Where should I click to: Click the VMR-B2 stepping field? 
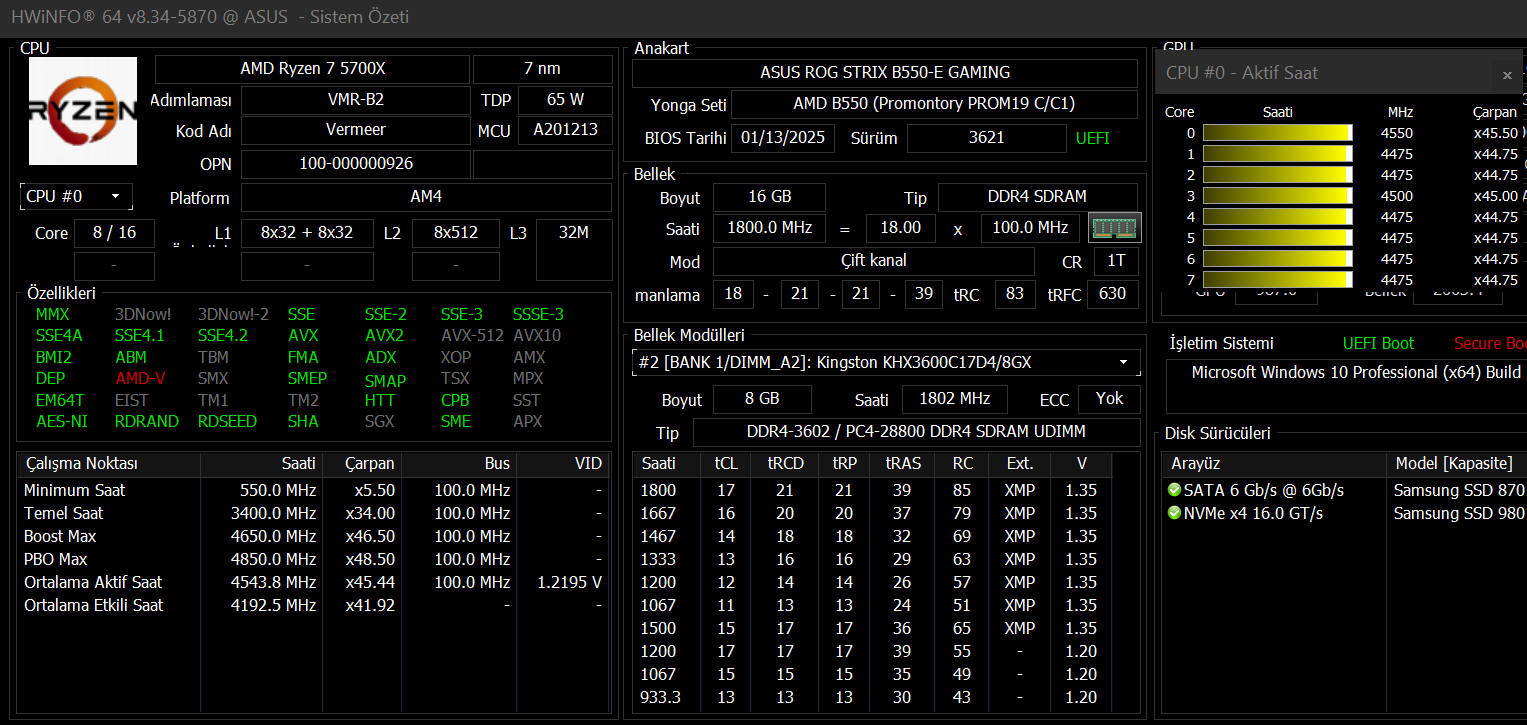(x=355, y=100)
